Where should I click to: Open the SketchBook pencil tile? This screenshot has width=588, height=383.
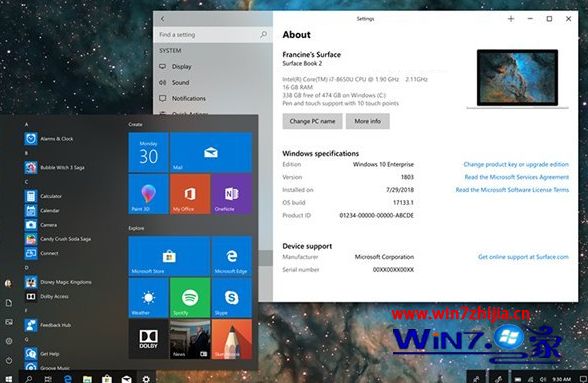pos(231,339)
